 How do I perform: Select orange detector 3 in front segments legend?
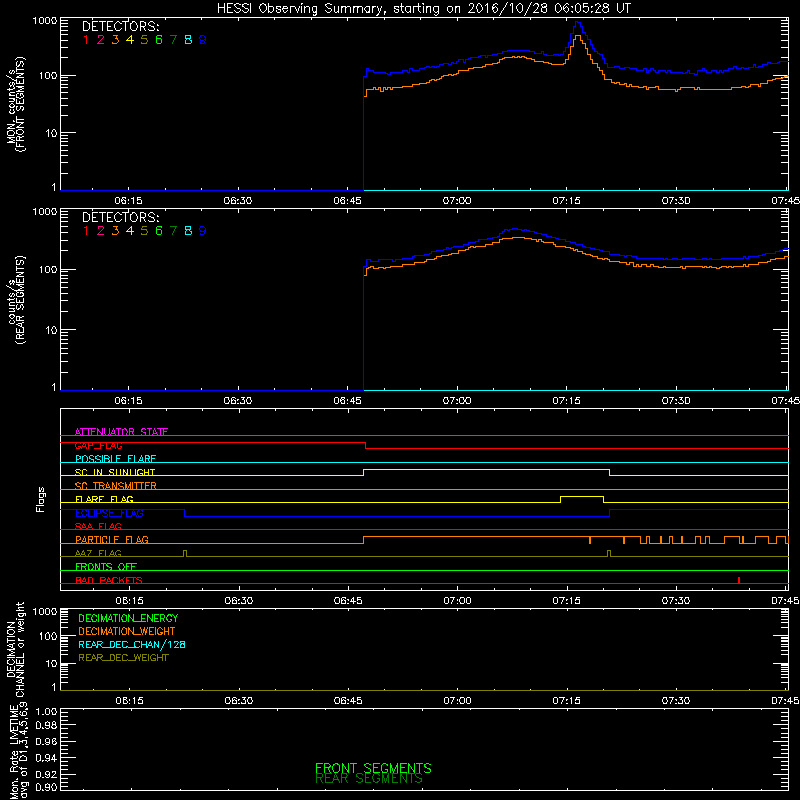[115, 40]
